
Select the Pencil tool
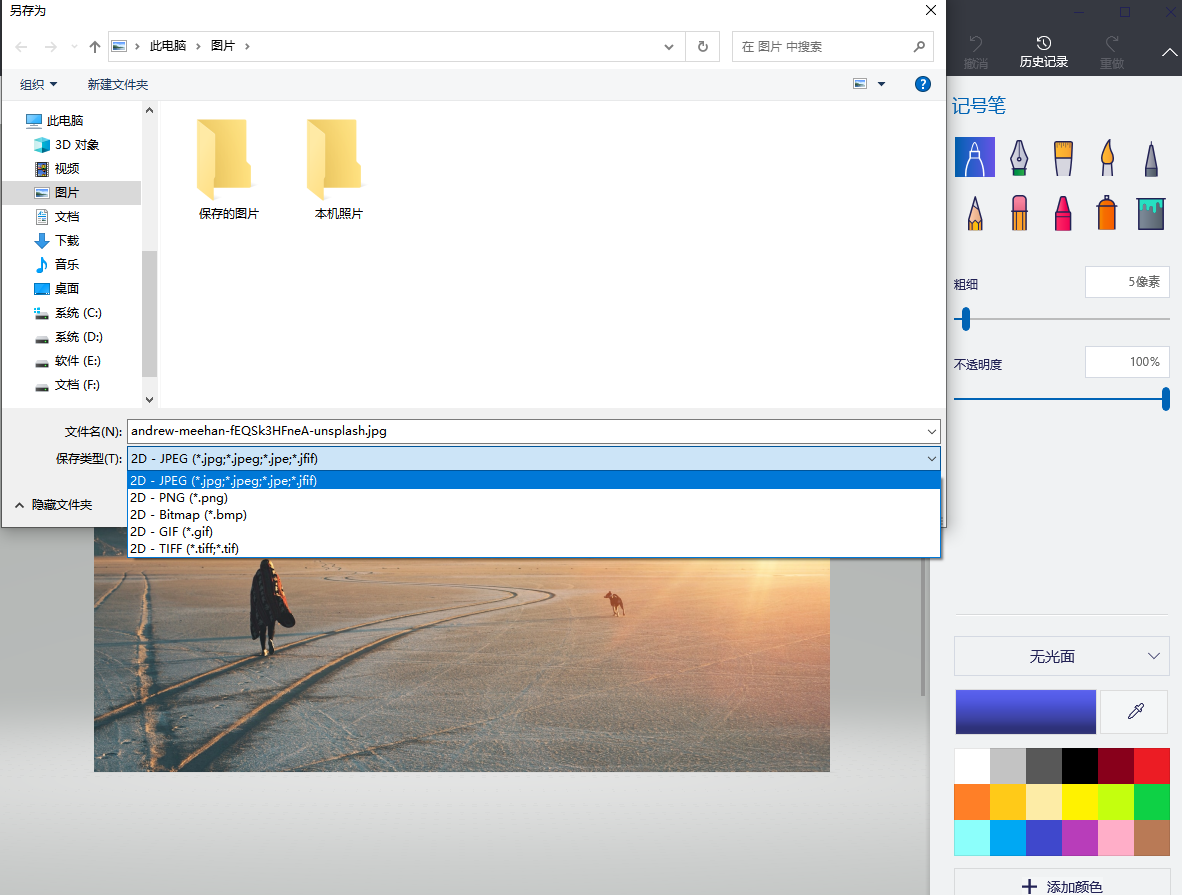click(975, 213)
